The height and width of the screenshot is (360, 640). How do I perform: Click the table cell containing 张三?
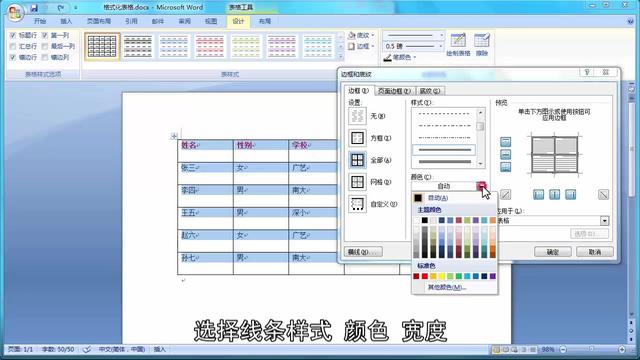pos(205,173)
